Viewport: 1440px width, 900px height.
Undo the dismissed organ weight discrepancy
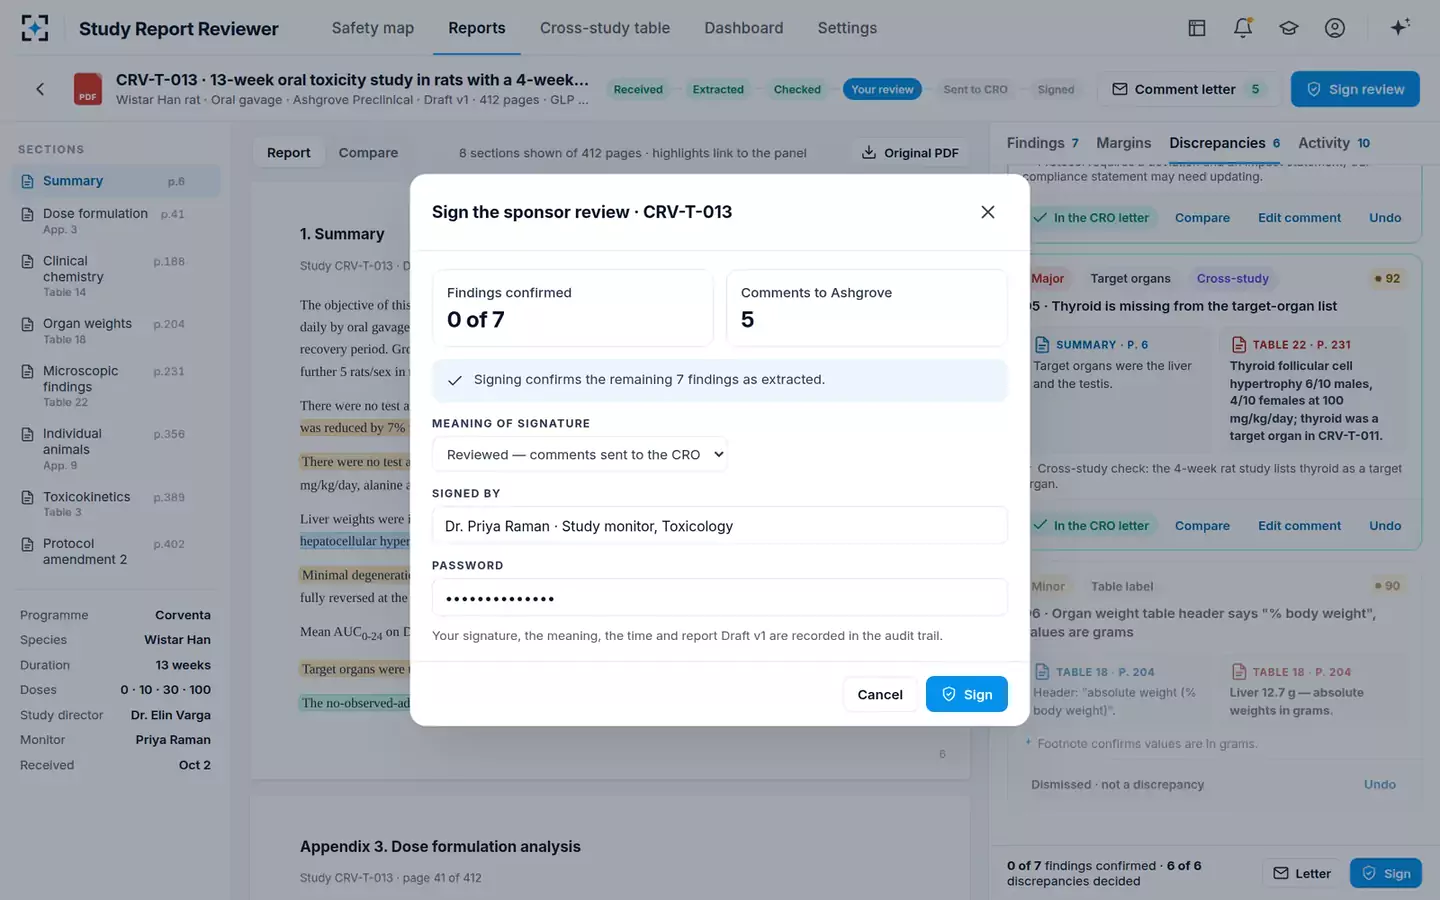click(1379, 784)
